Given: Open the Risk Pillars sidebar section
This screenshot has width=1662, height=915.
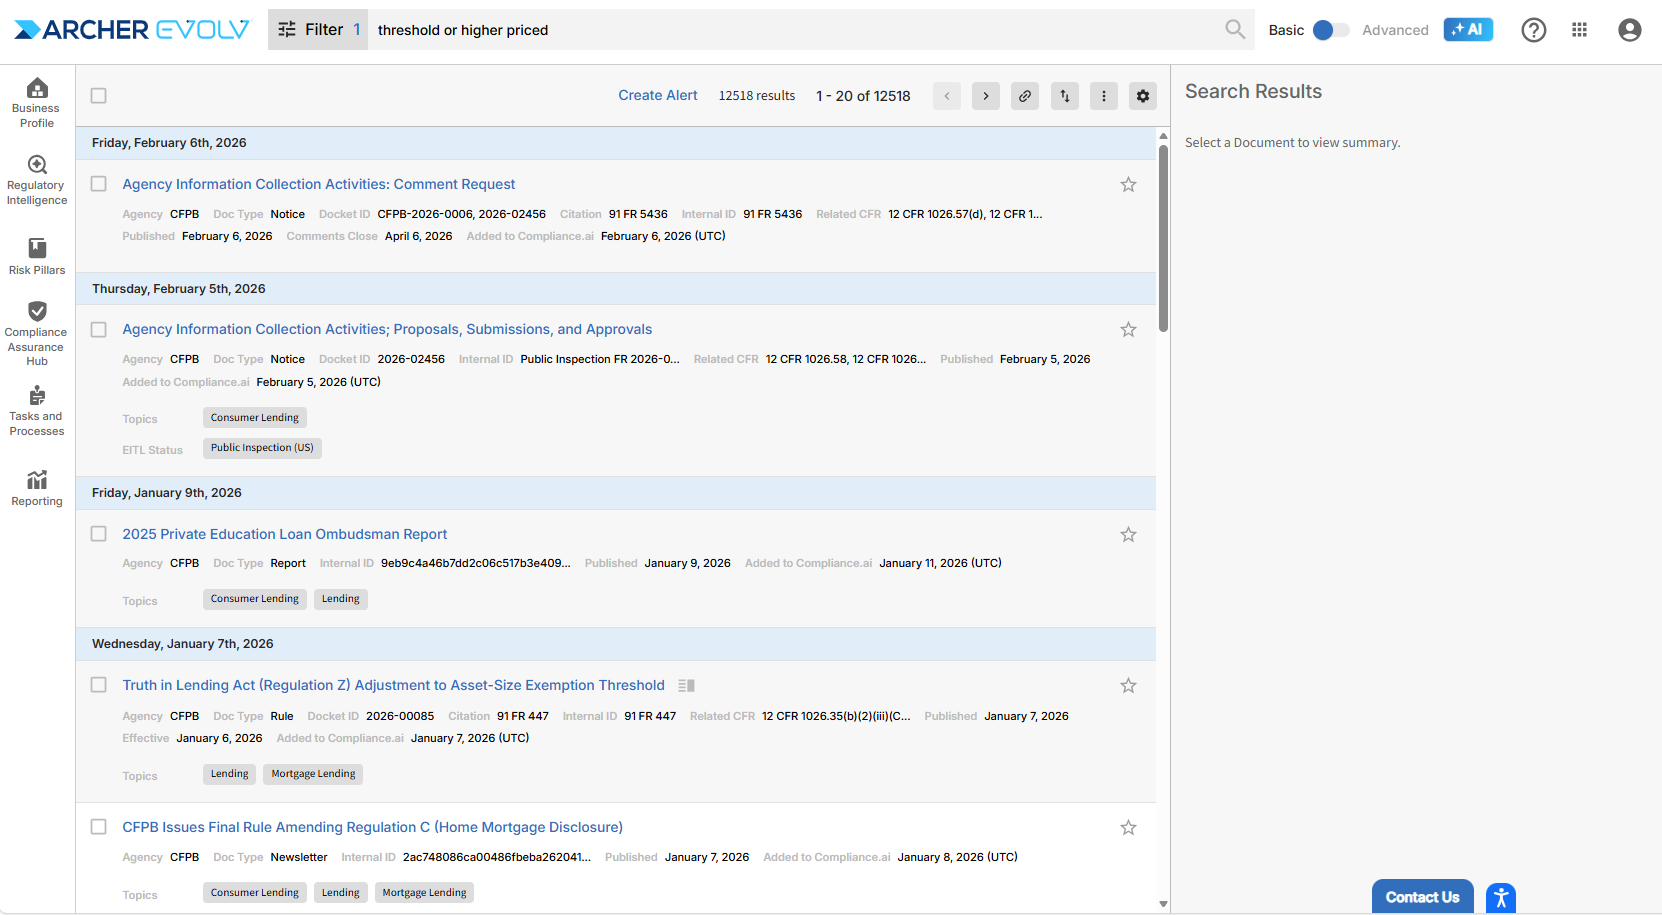Looking at the screenshot, I should (x=37, y=256).
